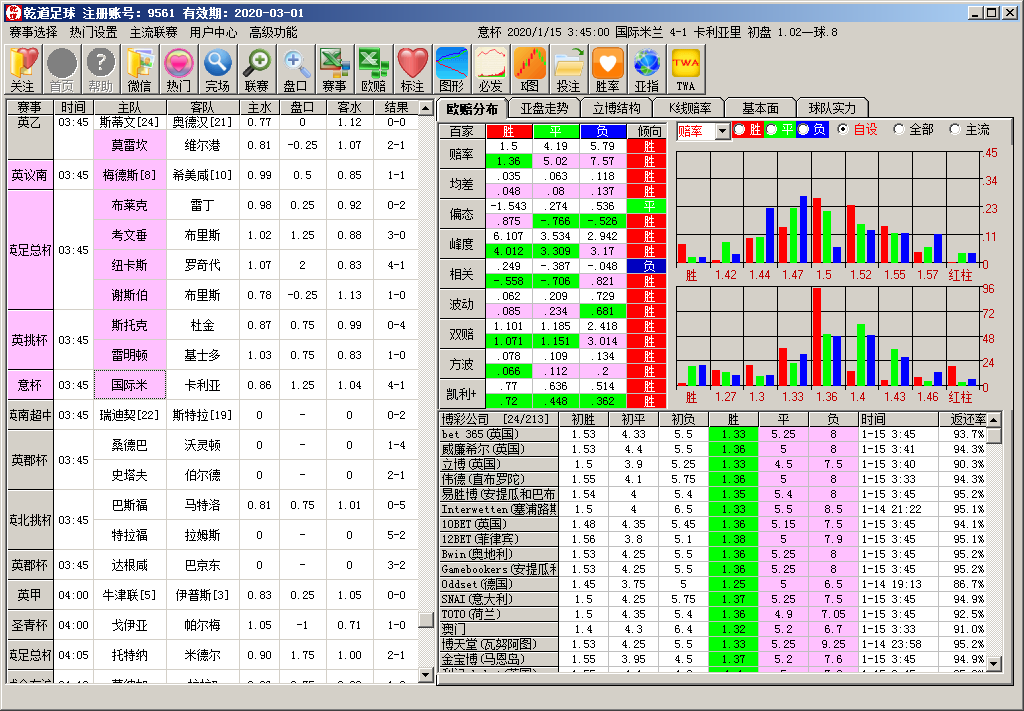Viewport: 1024px width, 711px height.
Task: Switch to the 亚盘走势 tab
Action: [544, 108]
